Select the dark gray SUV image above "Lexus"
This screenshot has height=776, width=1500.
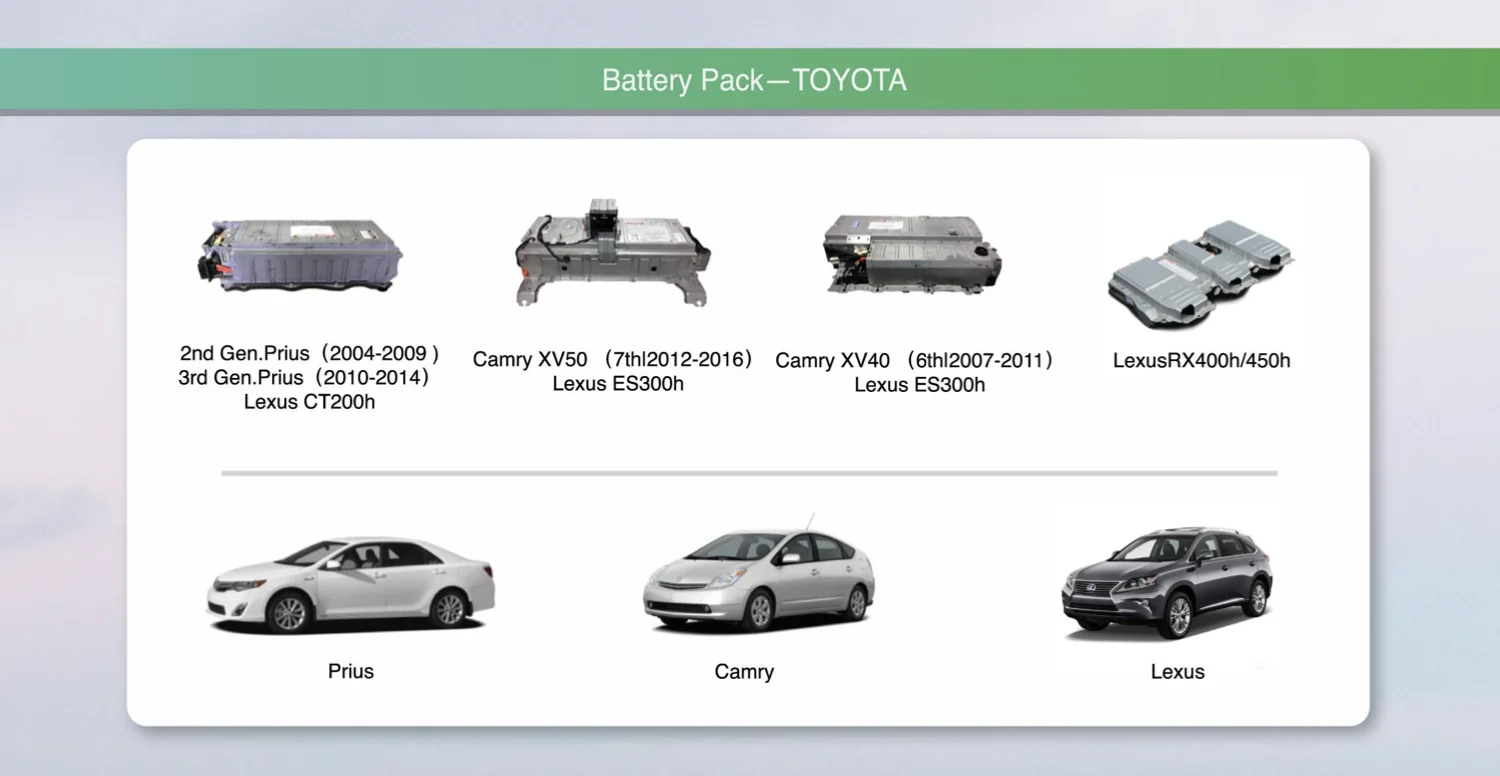[1167, 585]
